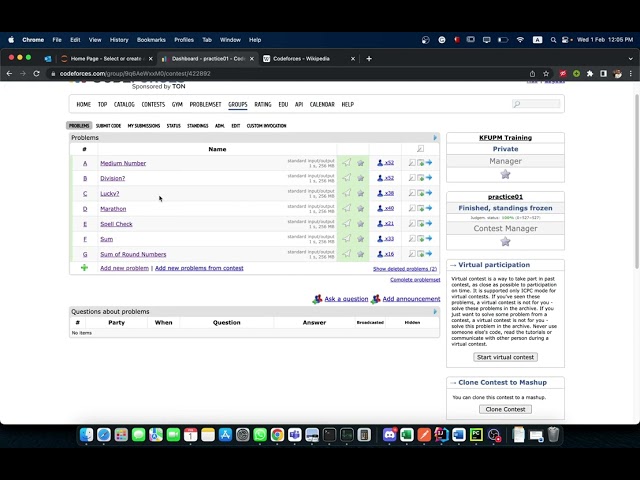
Task: Reload page with Chrome refresh icon
Action: coord(36,73)
